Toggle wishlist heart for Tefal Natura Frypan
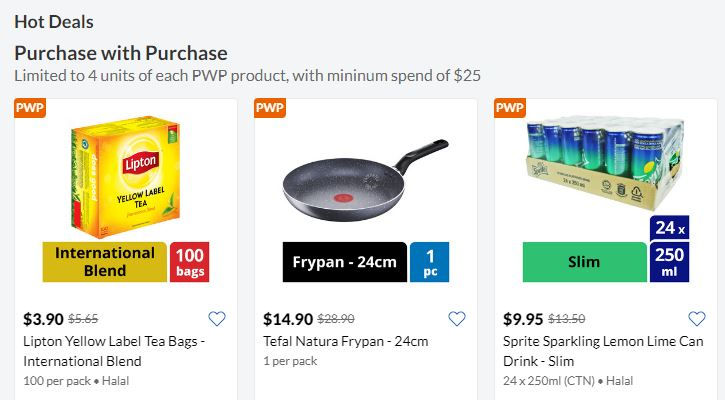 pyautogui.click(x=457, y=319)
